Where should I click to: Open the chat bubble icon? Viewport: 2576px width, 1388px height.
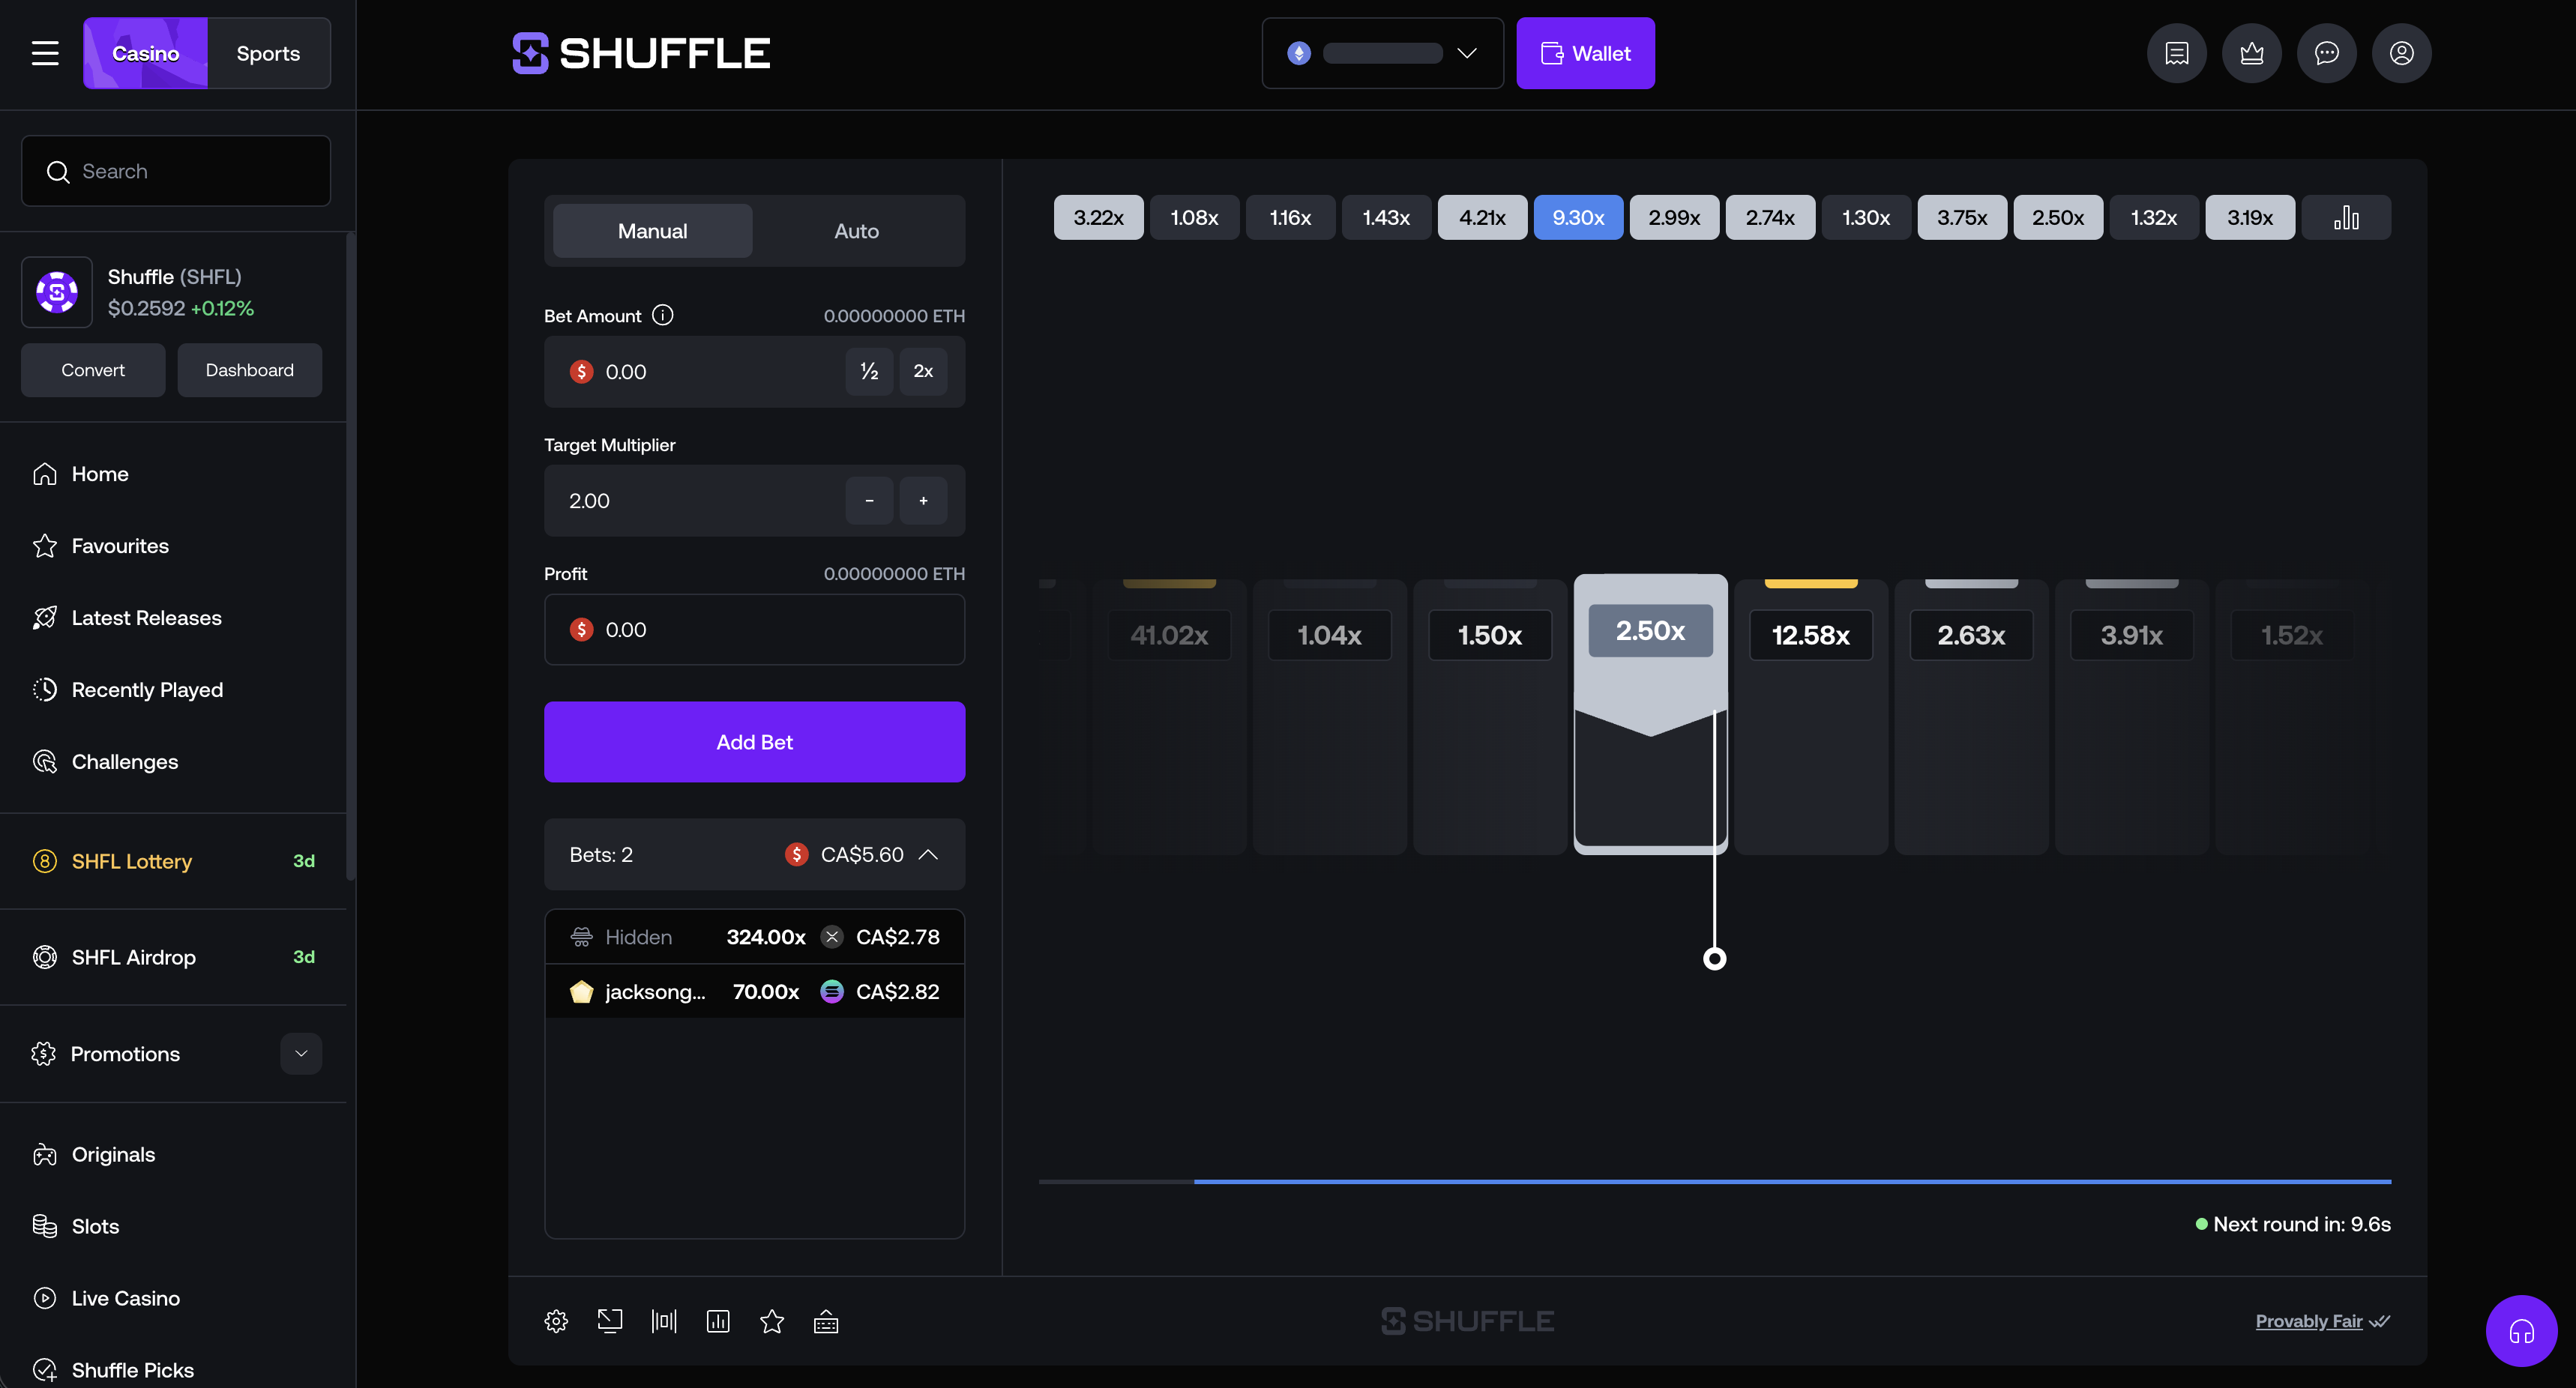[2326, 53]
